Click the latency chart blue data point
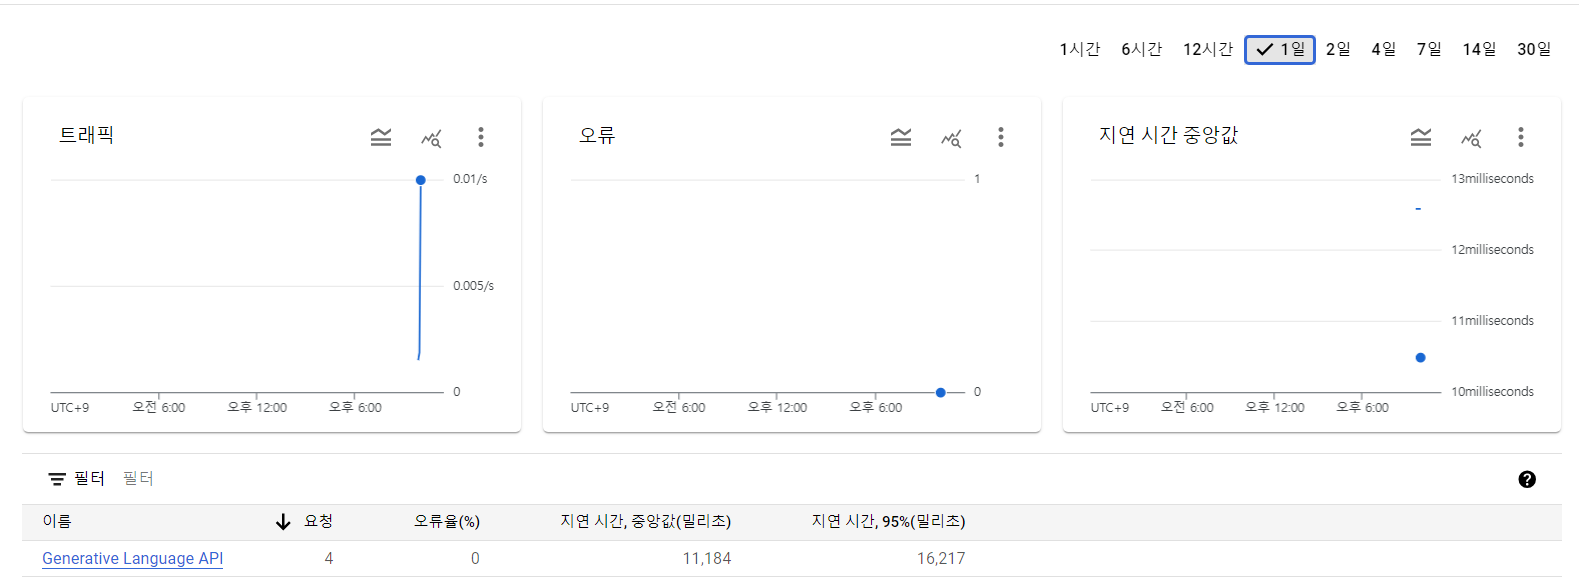The height and width of the screenshot is (587, 1579). click(1421, 358)
